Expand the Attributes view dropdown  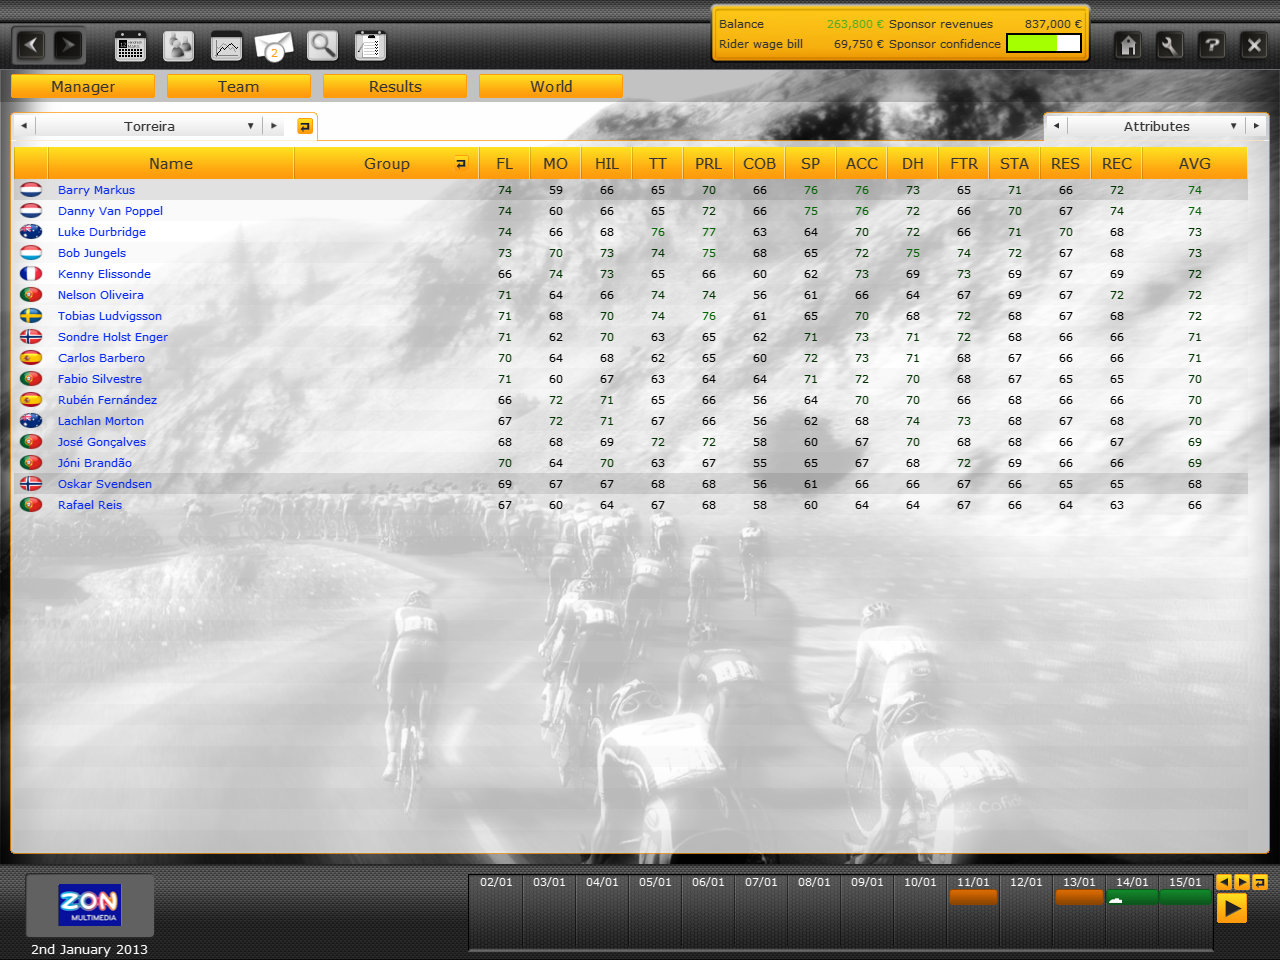point(1233,126)
